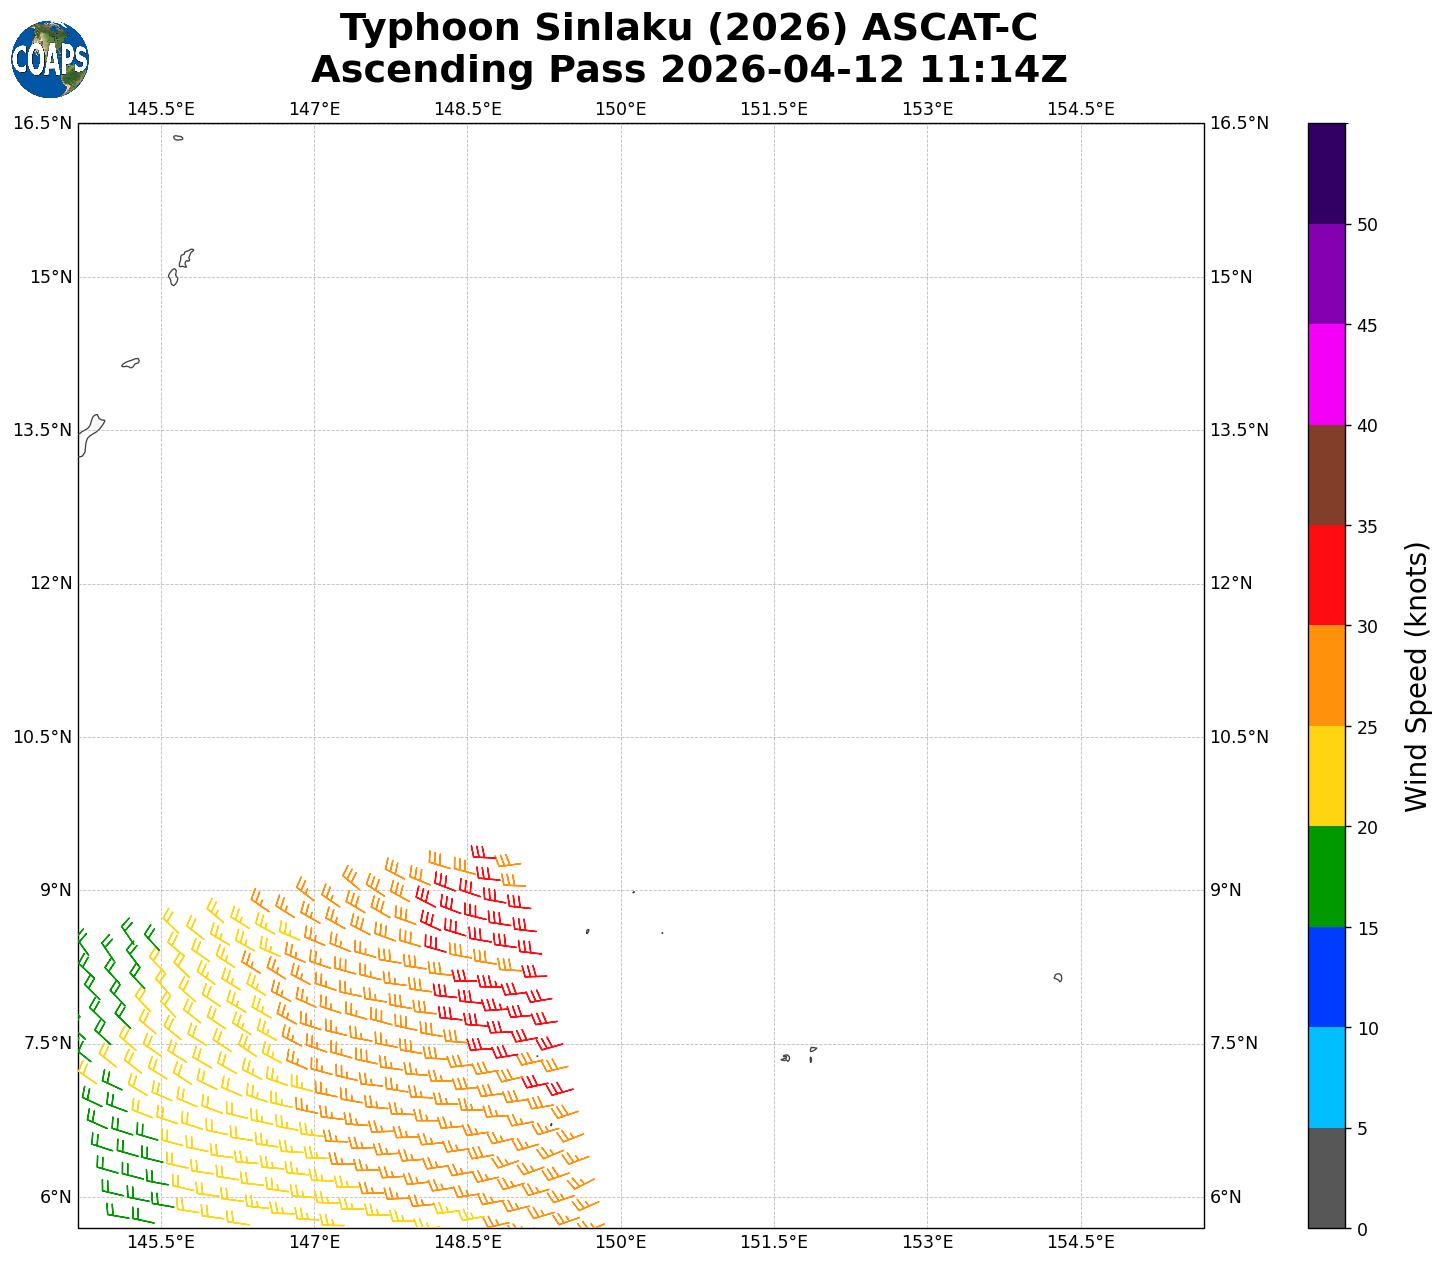Click the Rota island outline below 15°N
This screenshot has width=1445, height=1264.
coord(131,363)
